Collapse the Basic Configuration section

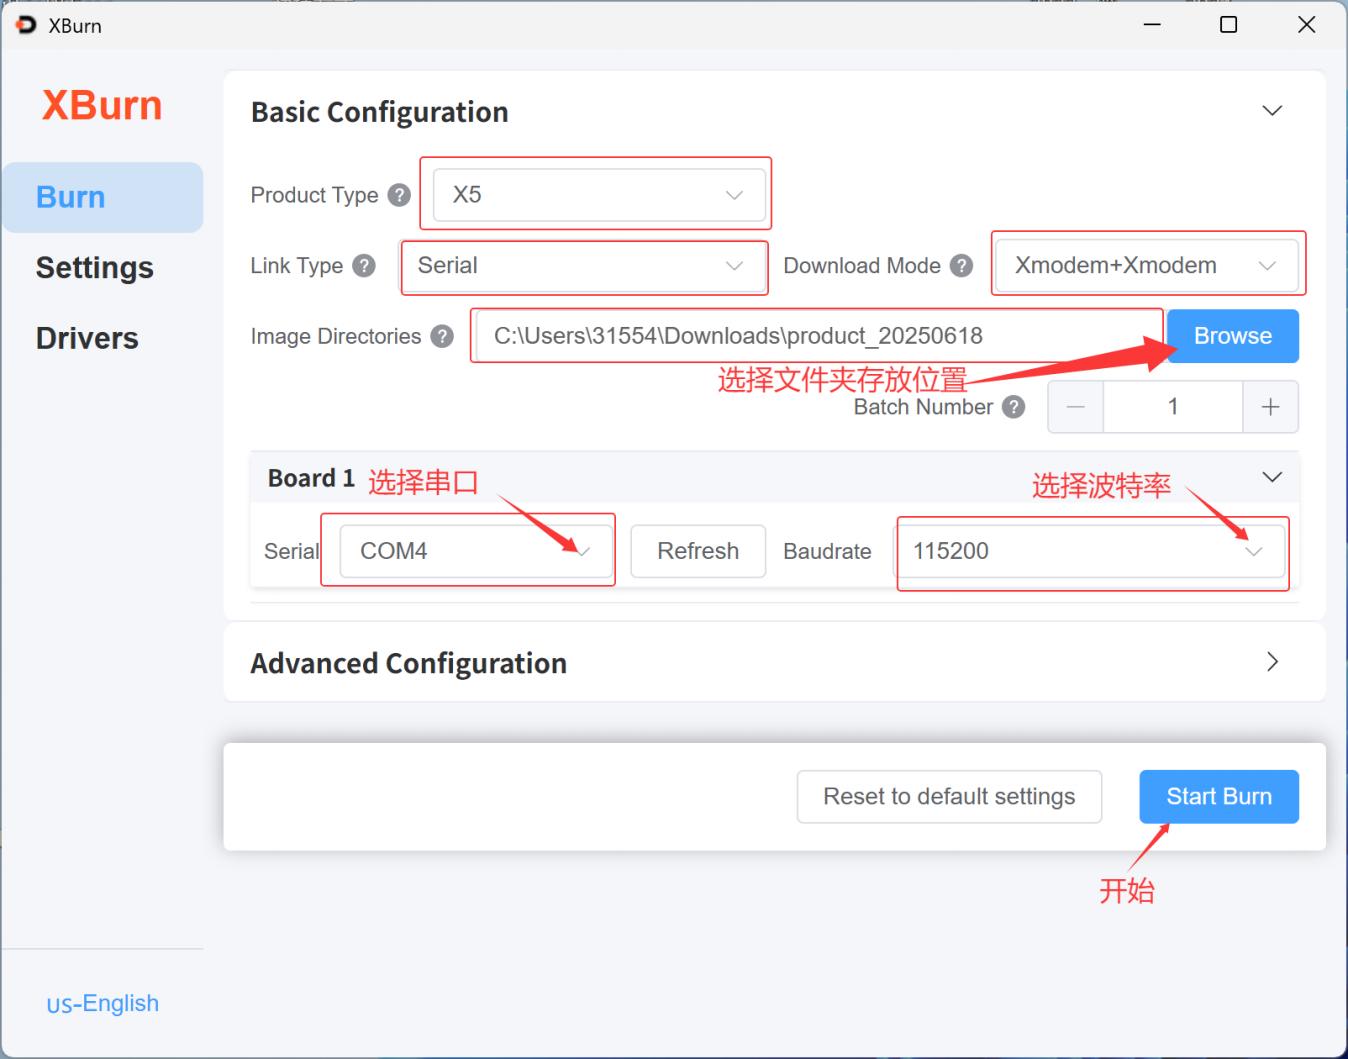point(1272,111)
